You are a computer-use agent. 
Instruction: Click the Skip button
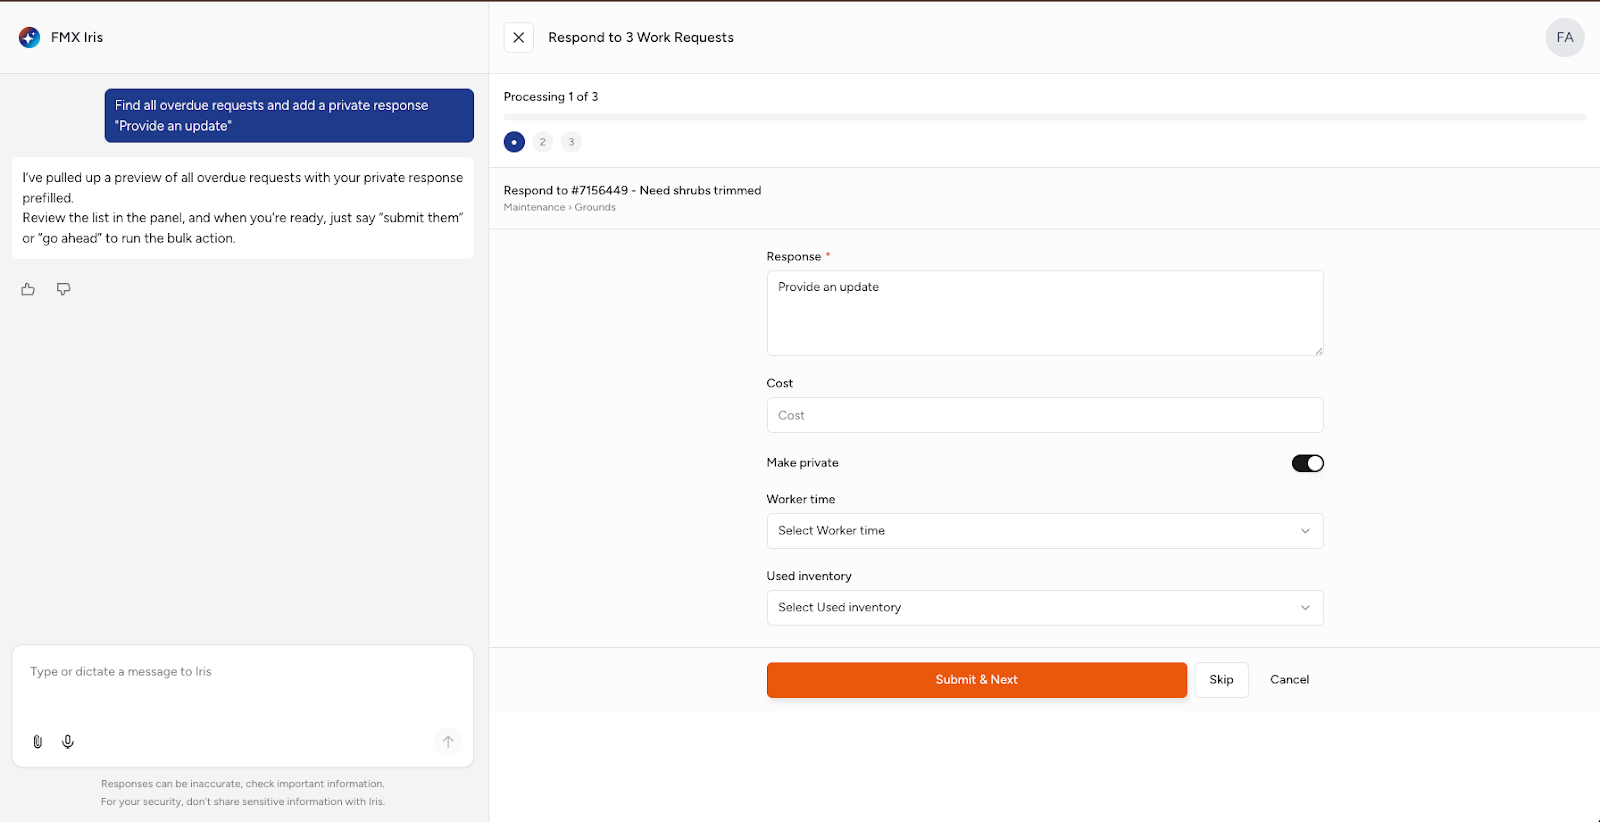click(1221, 680)
